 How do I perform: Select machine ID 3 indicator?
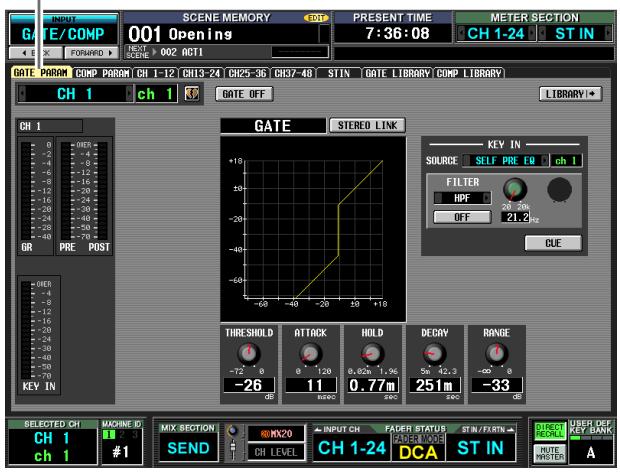click(134, 435)
